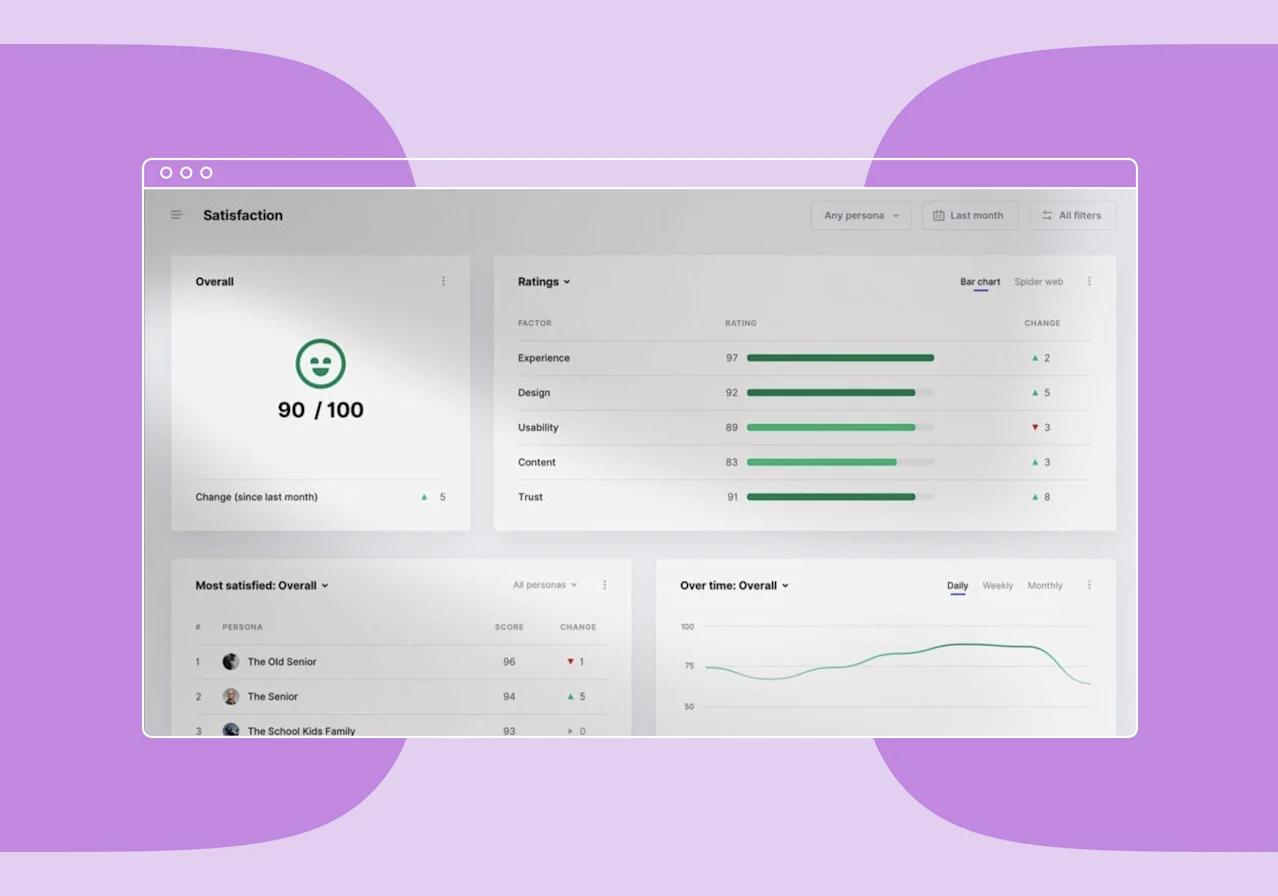Click the Overall card three-dot menu
The height and width of the screenshot is (896, 1278).
(x=444, y=282)
